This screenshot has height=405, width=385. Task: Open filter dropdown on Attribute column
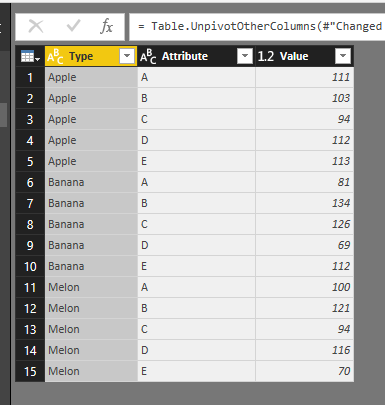click(x=245, y=56)
